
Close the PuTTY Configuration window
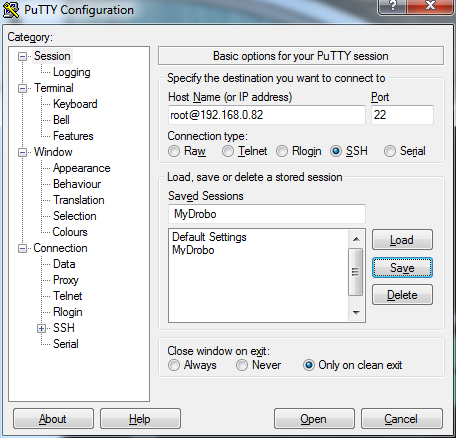430,6
